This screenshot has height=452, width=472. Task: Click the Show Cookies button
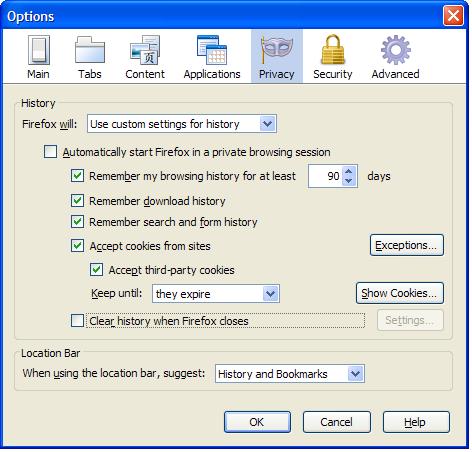[400, 293]
